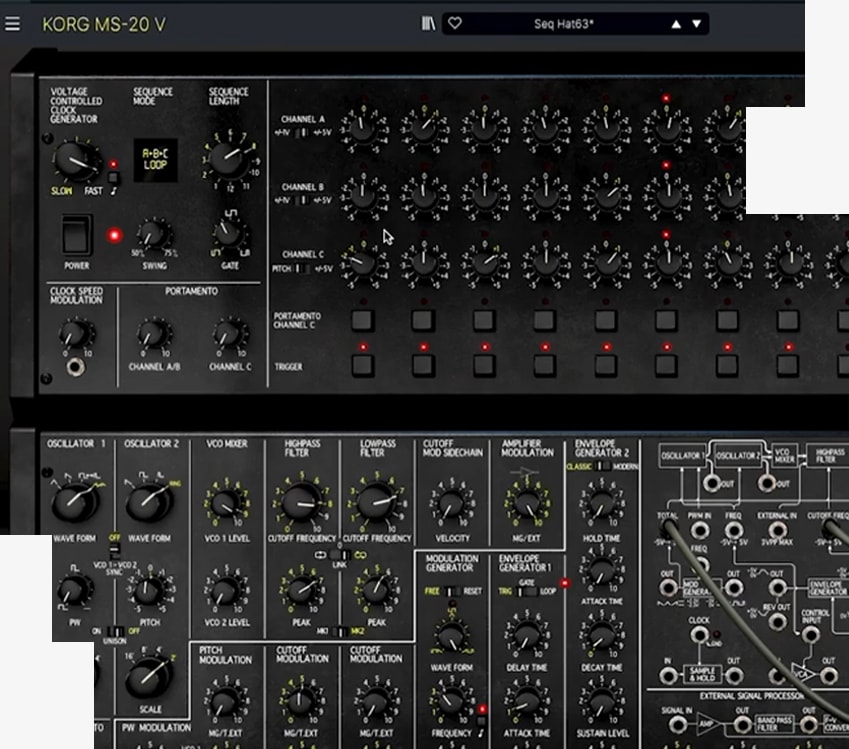Click the Sequence Length knob
The image size is (849, 749).
[x=229, y=158]
